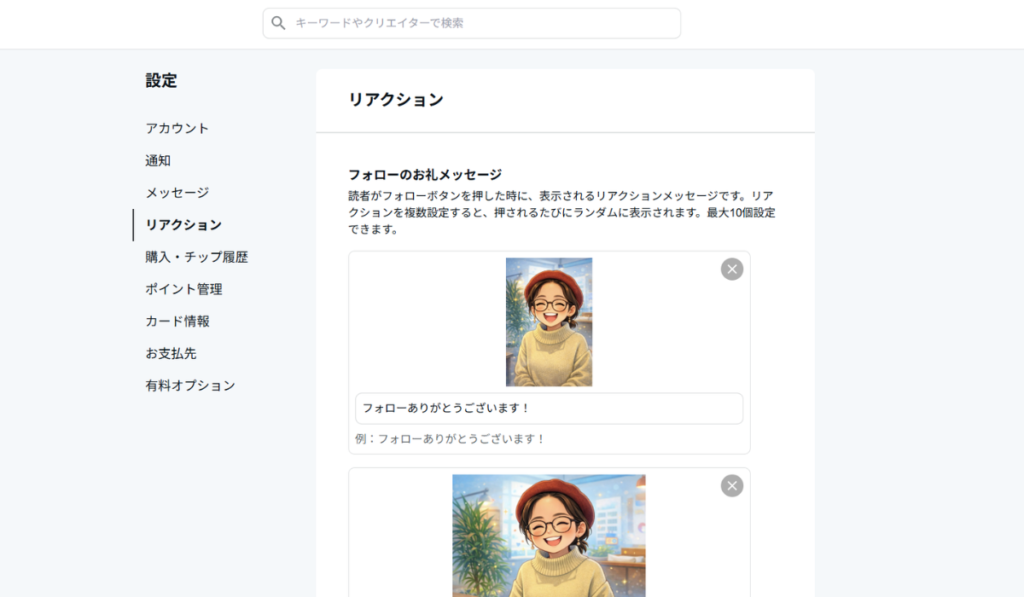Go to 通知 settings
1024x597 pixels.
coord(158,160)
